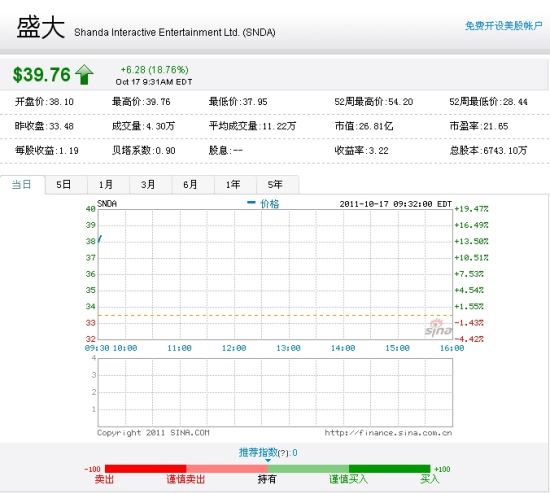Click the 持有 rating label
This screenshot has height=494, width=550.
267,479
